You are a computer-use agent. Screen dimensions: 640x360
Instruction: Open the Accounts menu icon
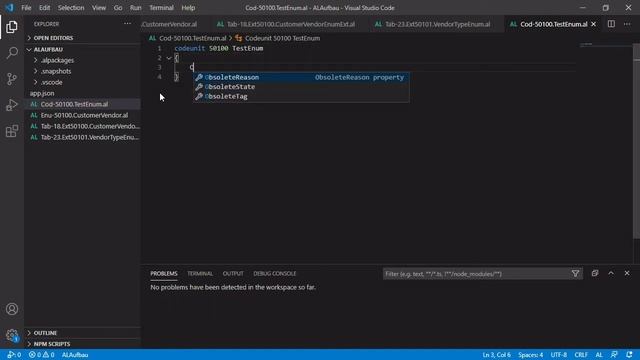pyautogui.click(x=12, y=309)
